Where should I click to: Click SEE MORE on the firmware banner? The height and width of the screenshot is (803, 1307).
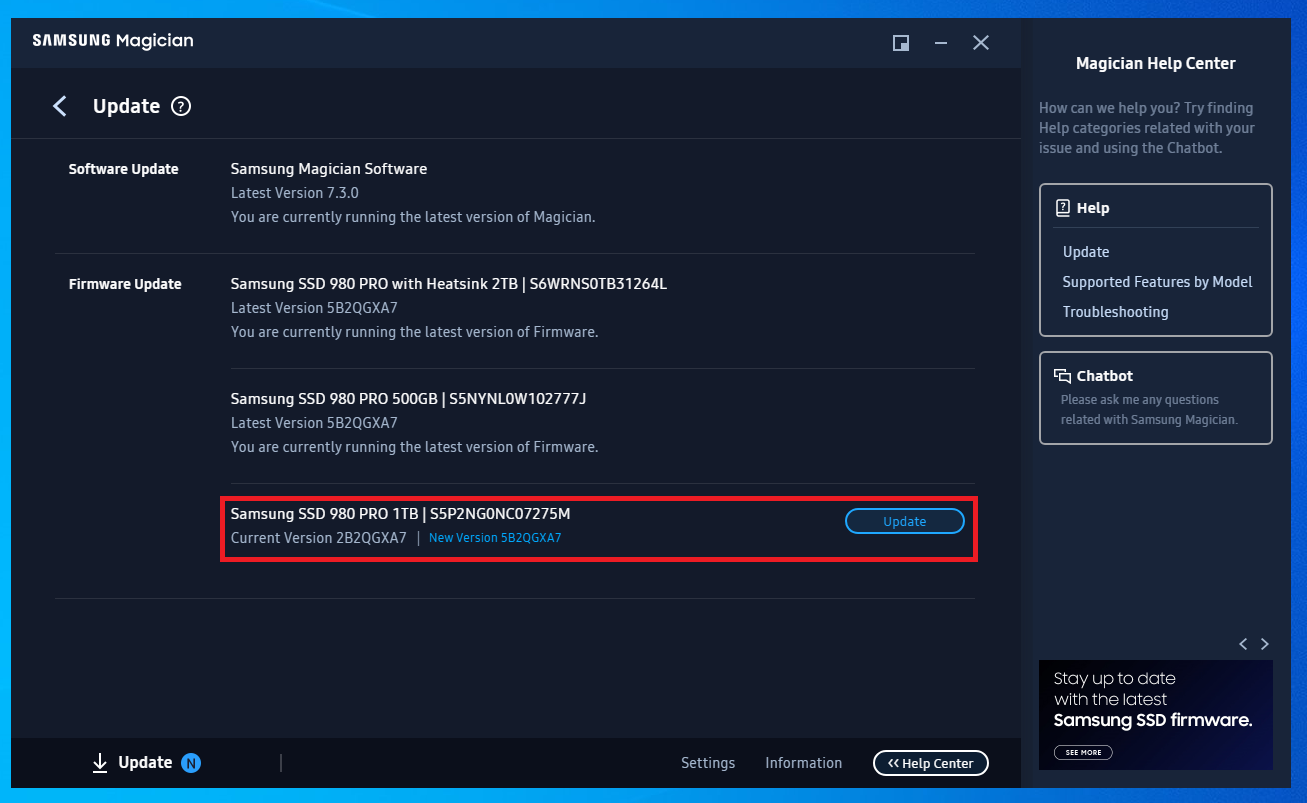1082,751
